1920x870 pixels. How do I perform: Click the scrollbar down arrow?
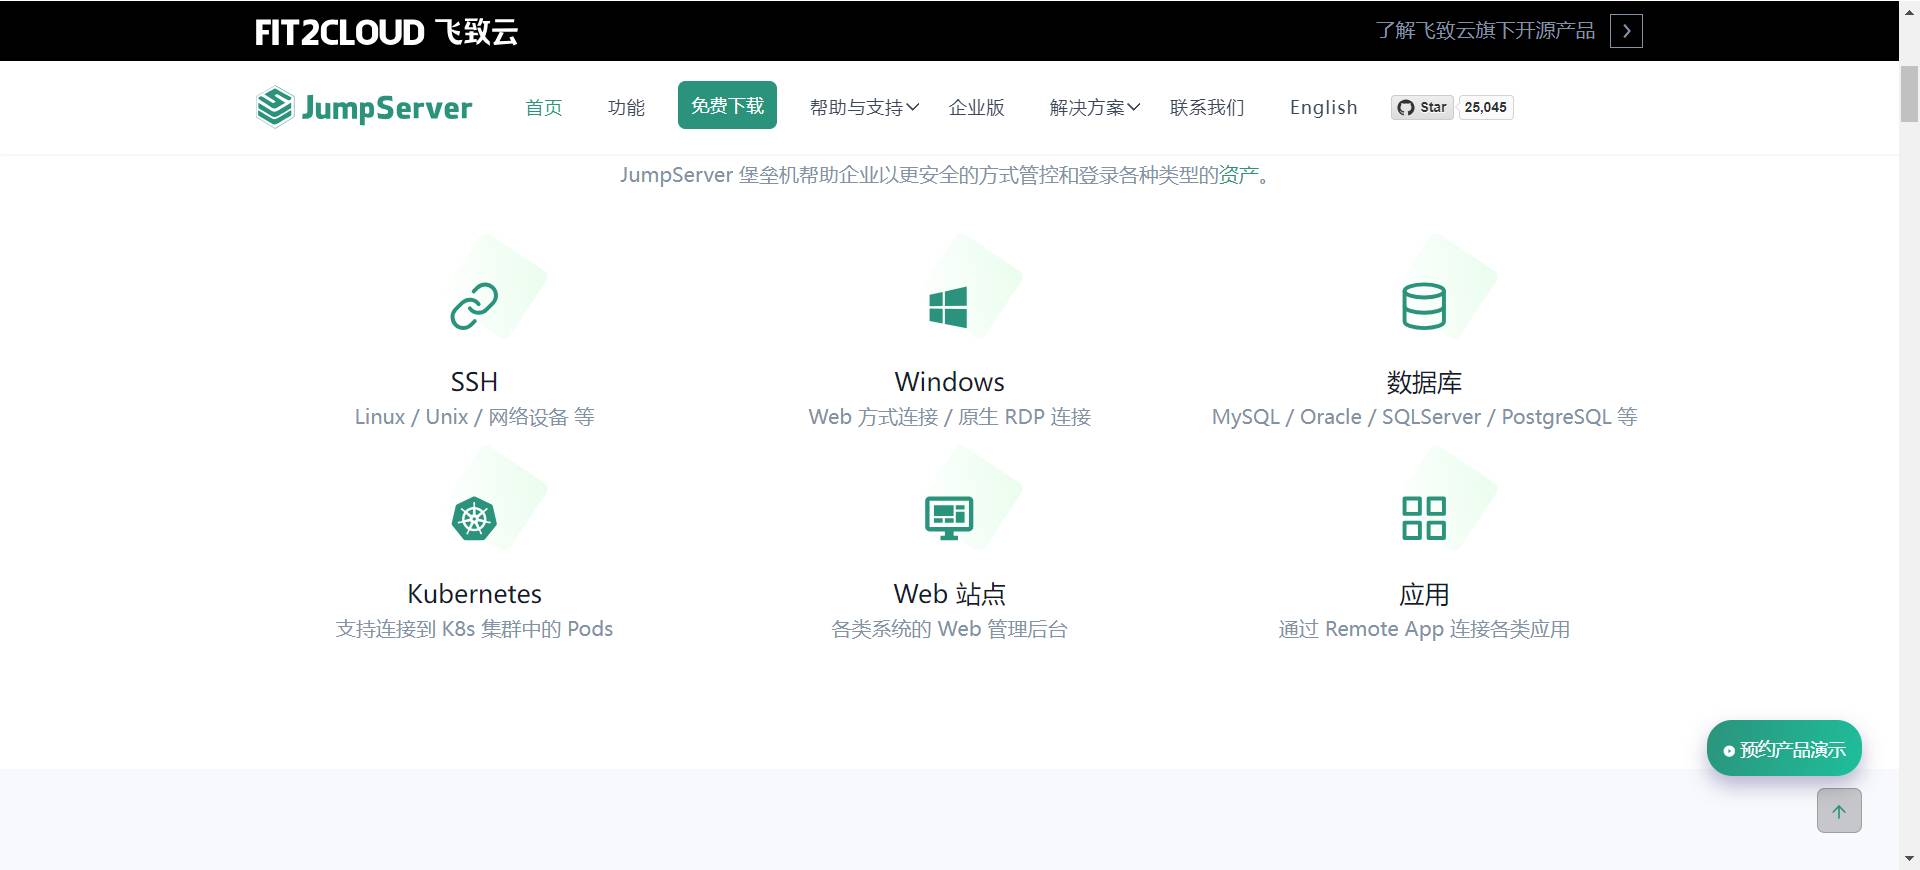1909,859
